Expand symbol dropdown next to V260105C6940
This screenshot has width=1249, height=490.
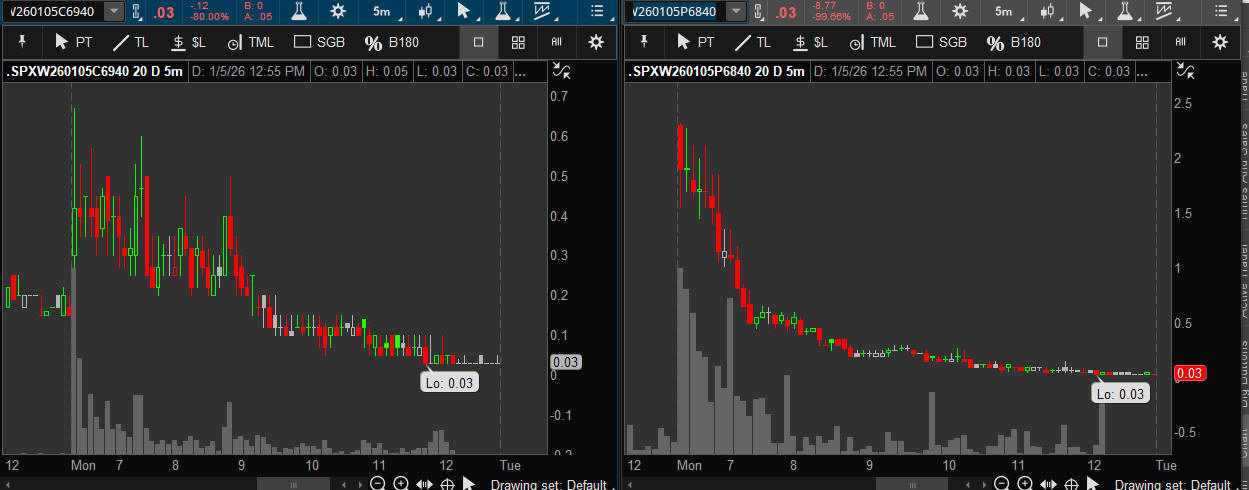pos(114,11)
